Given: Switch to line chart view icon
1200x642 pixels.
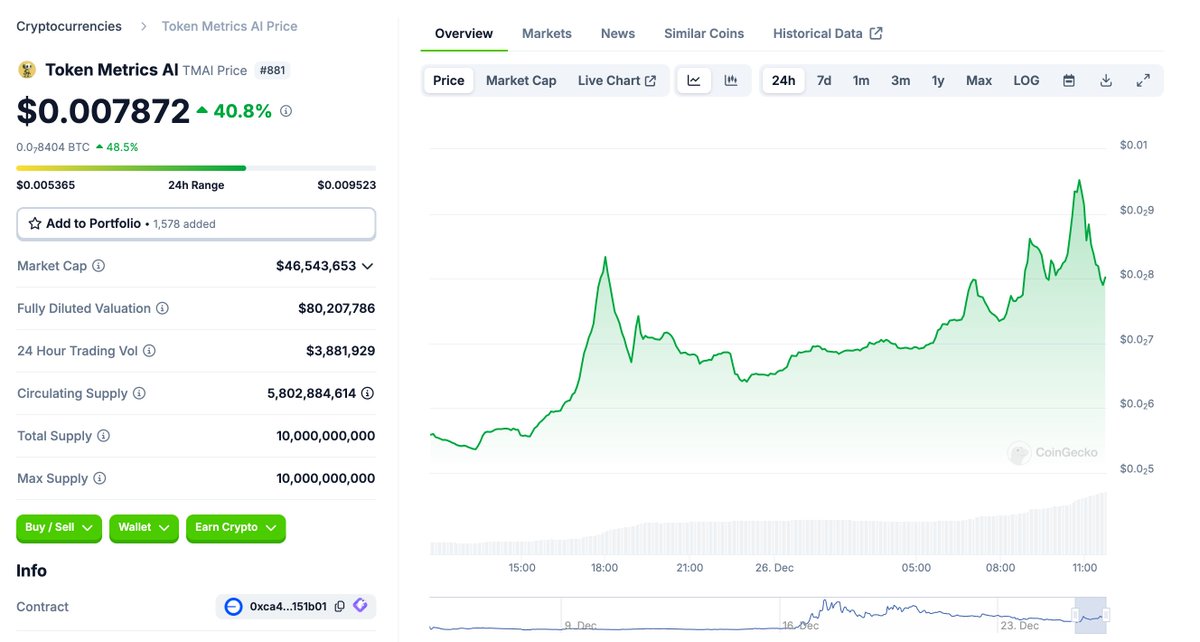Looking at the screenshot, I should point(694,80).
